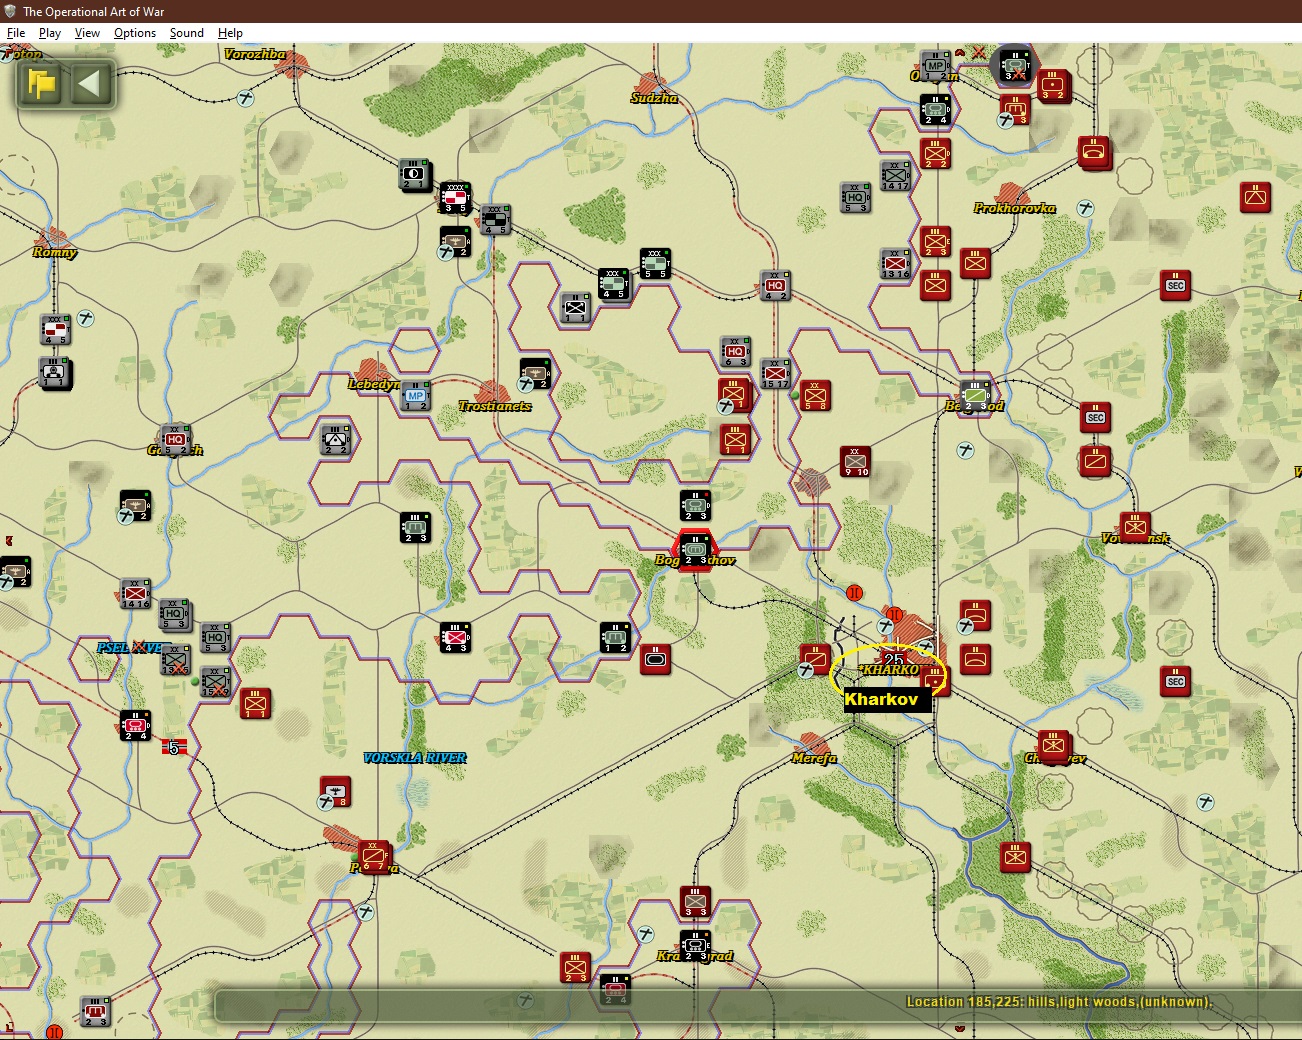Image resolution: width=1302 pixels, height=1040 pixels.
Task: Click the Merefa town label
Action: pos(814,758)
